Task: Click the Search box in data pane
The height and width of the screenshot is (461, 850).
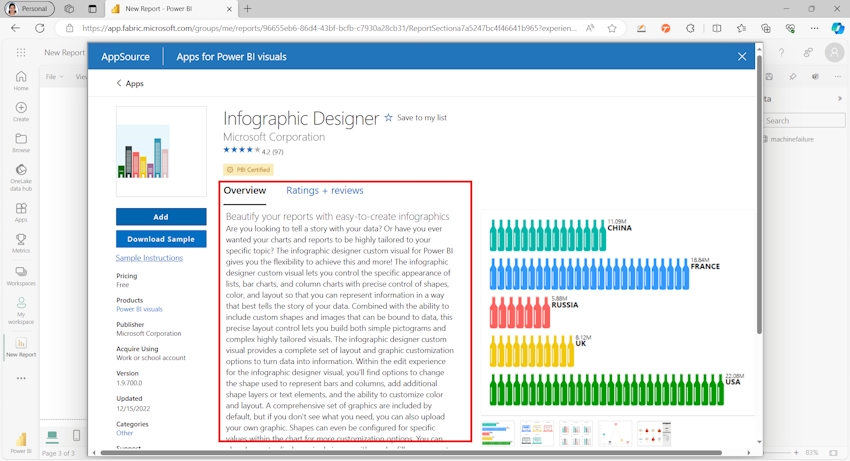Action: point(804,120)
